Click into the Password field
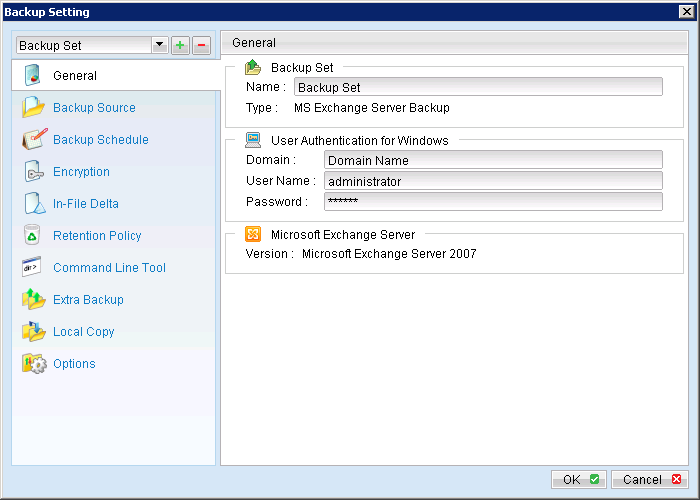This screenshot has width=700, height=500. click(x=493, y=202)
